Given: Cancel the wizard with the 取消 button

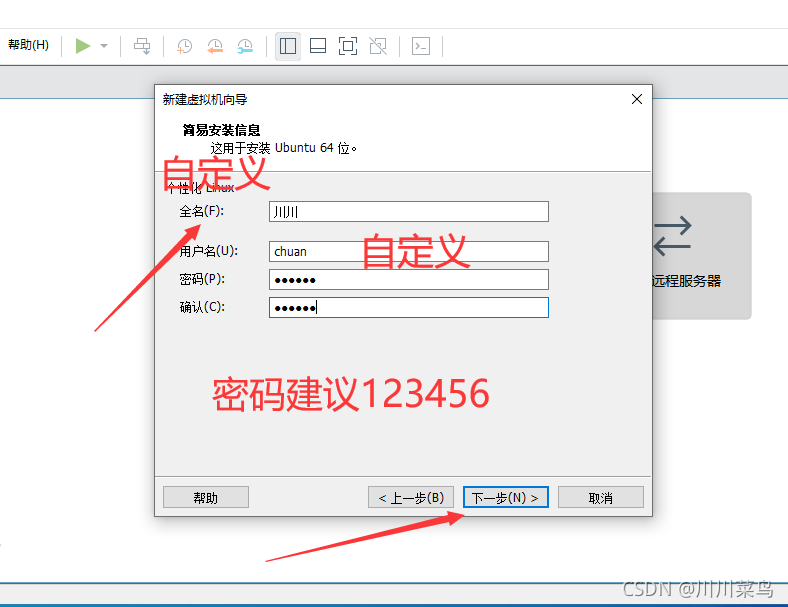Looking at the screenshot, I should (601, 497).
